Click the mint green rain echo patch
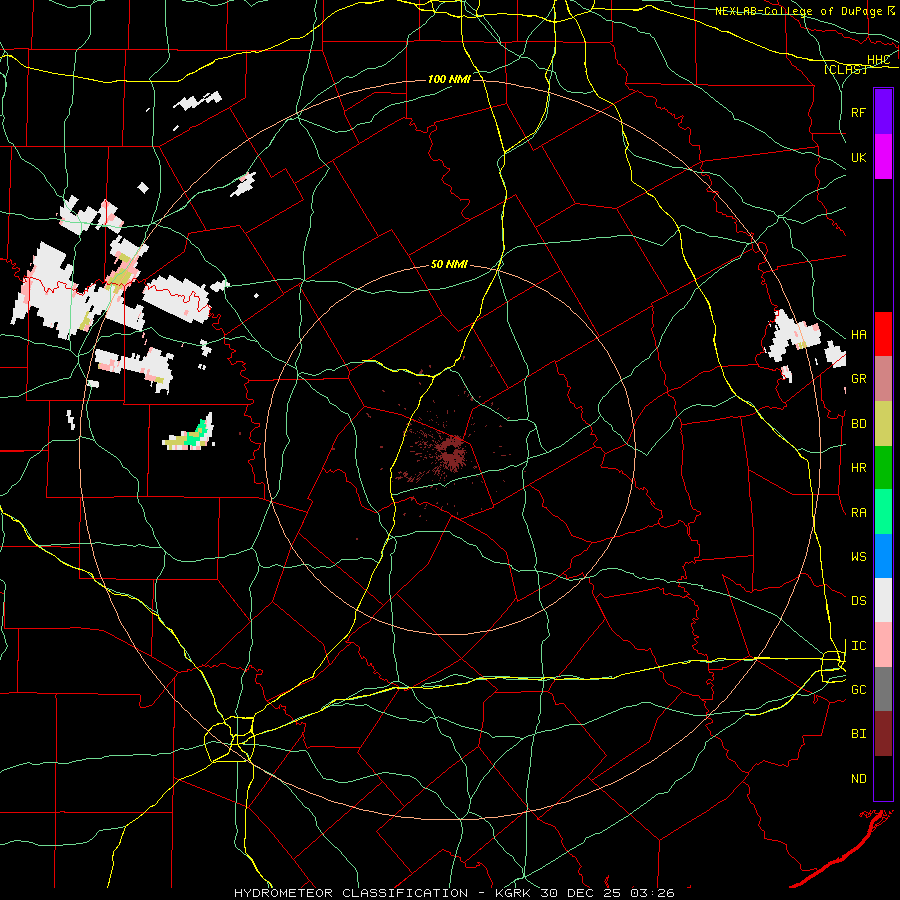This screenshot has width=900, height=900. (199, 435)
